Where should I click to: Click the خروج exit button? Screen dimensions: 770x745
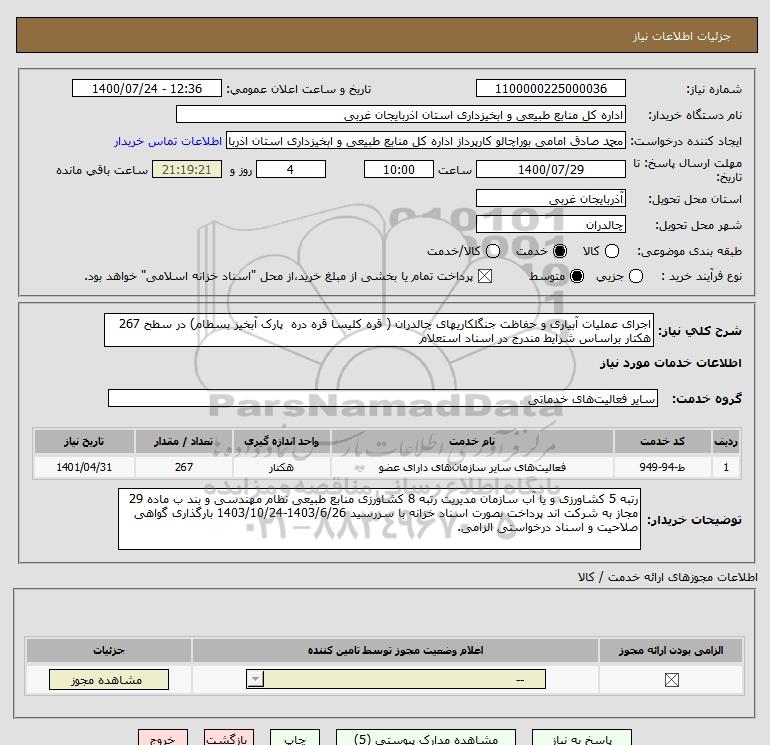tap(163, 738)
